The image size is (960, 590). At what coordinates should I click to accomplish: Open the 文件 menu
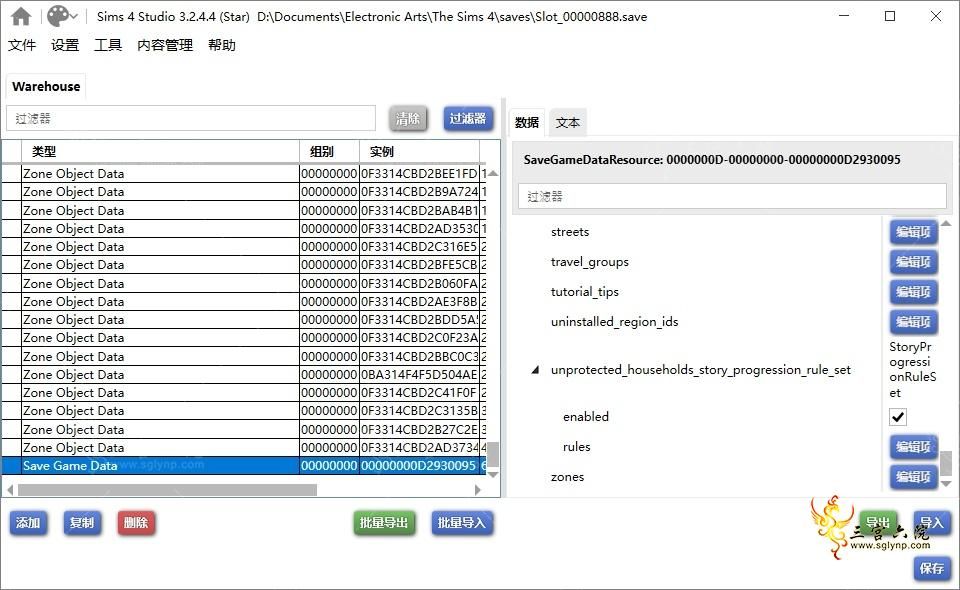pyautogui.click(x=22, y=45)
